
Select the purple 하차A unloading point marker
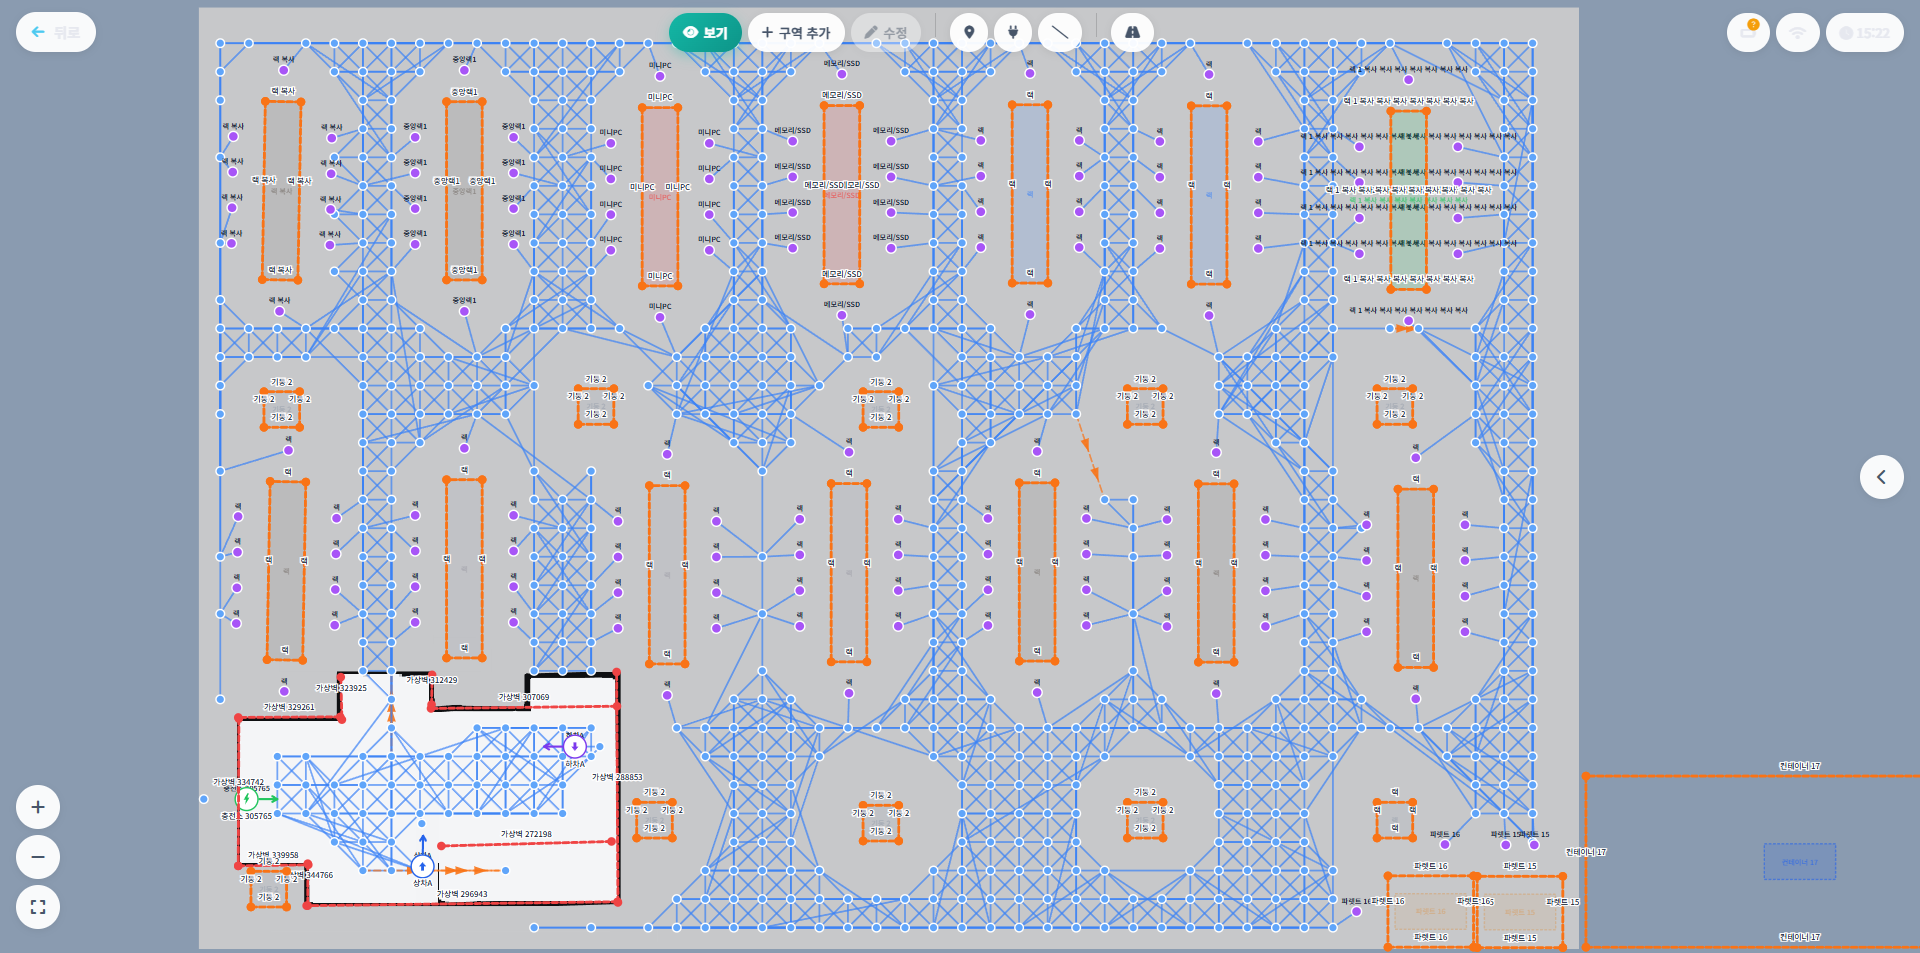pos(575,746)
